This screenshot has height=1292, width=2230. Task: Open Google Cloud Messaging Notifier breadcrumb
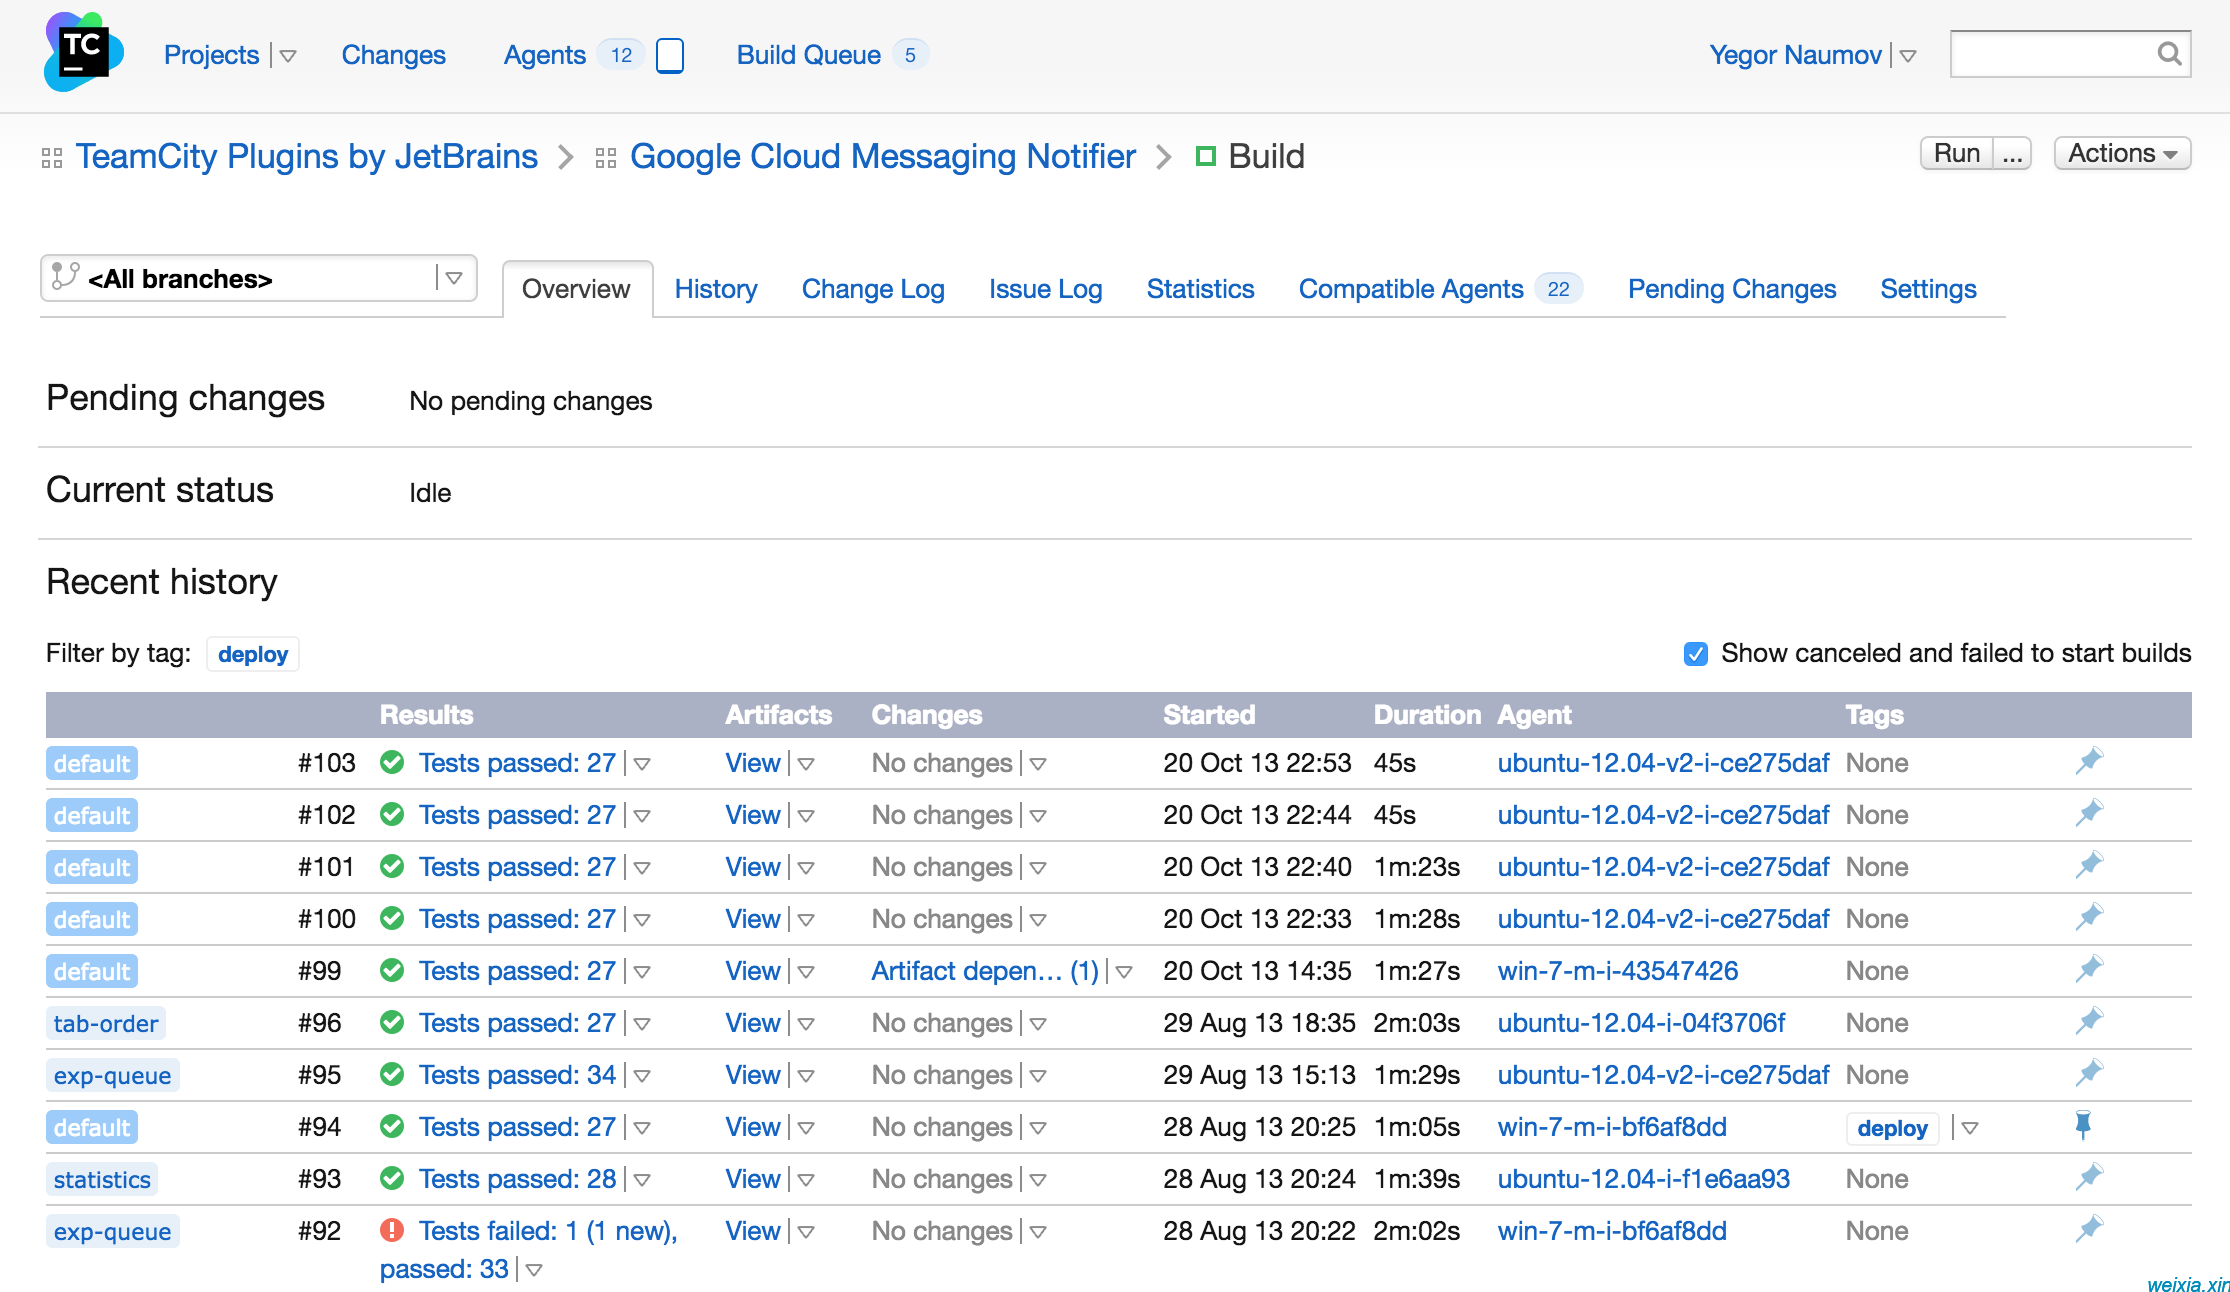click(882, 157)
